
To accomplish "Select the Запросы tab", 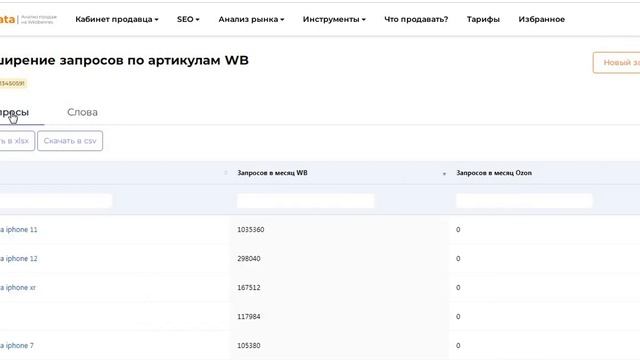I will click(15, 112).
